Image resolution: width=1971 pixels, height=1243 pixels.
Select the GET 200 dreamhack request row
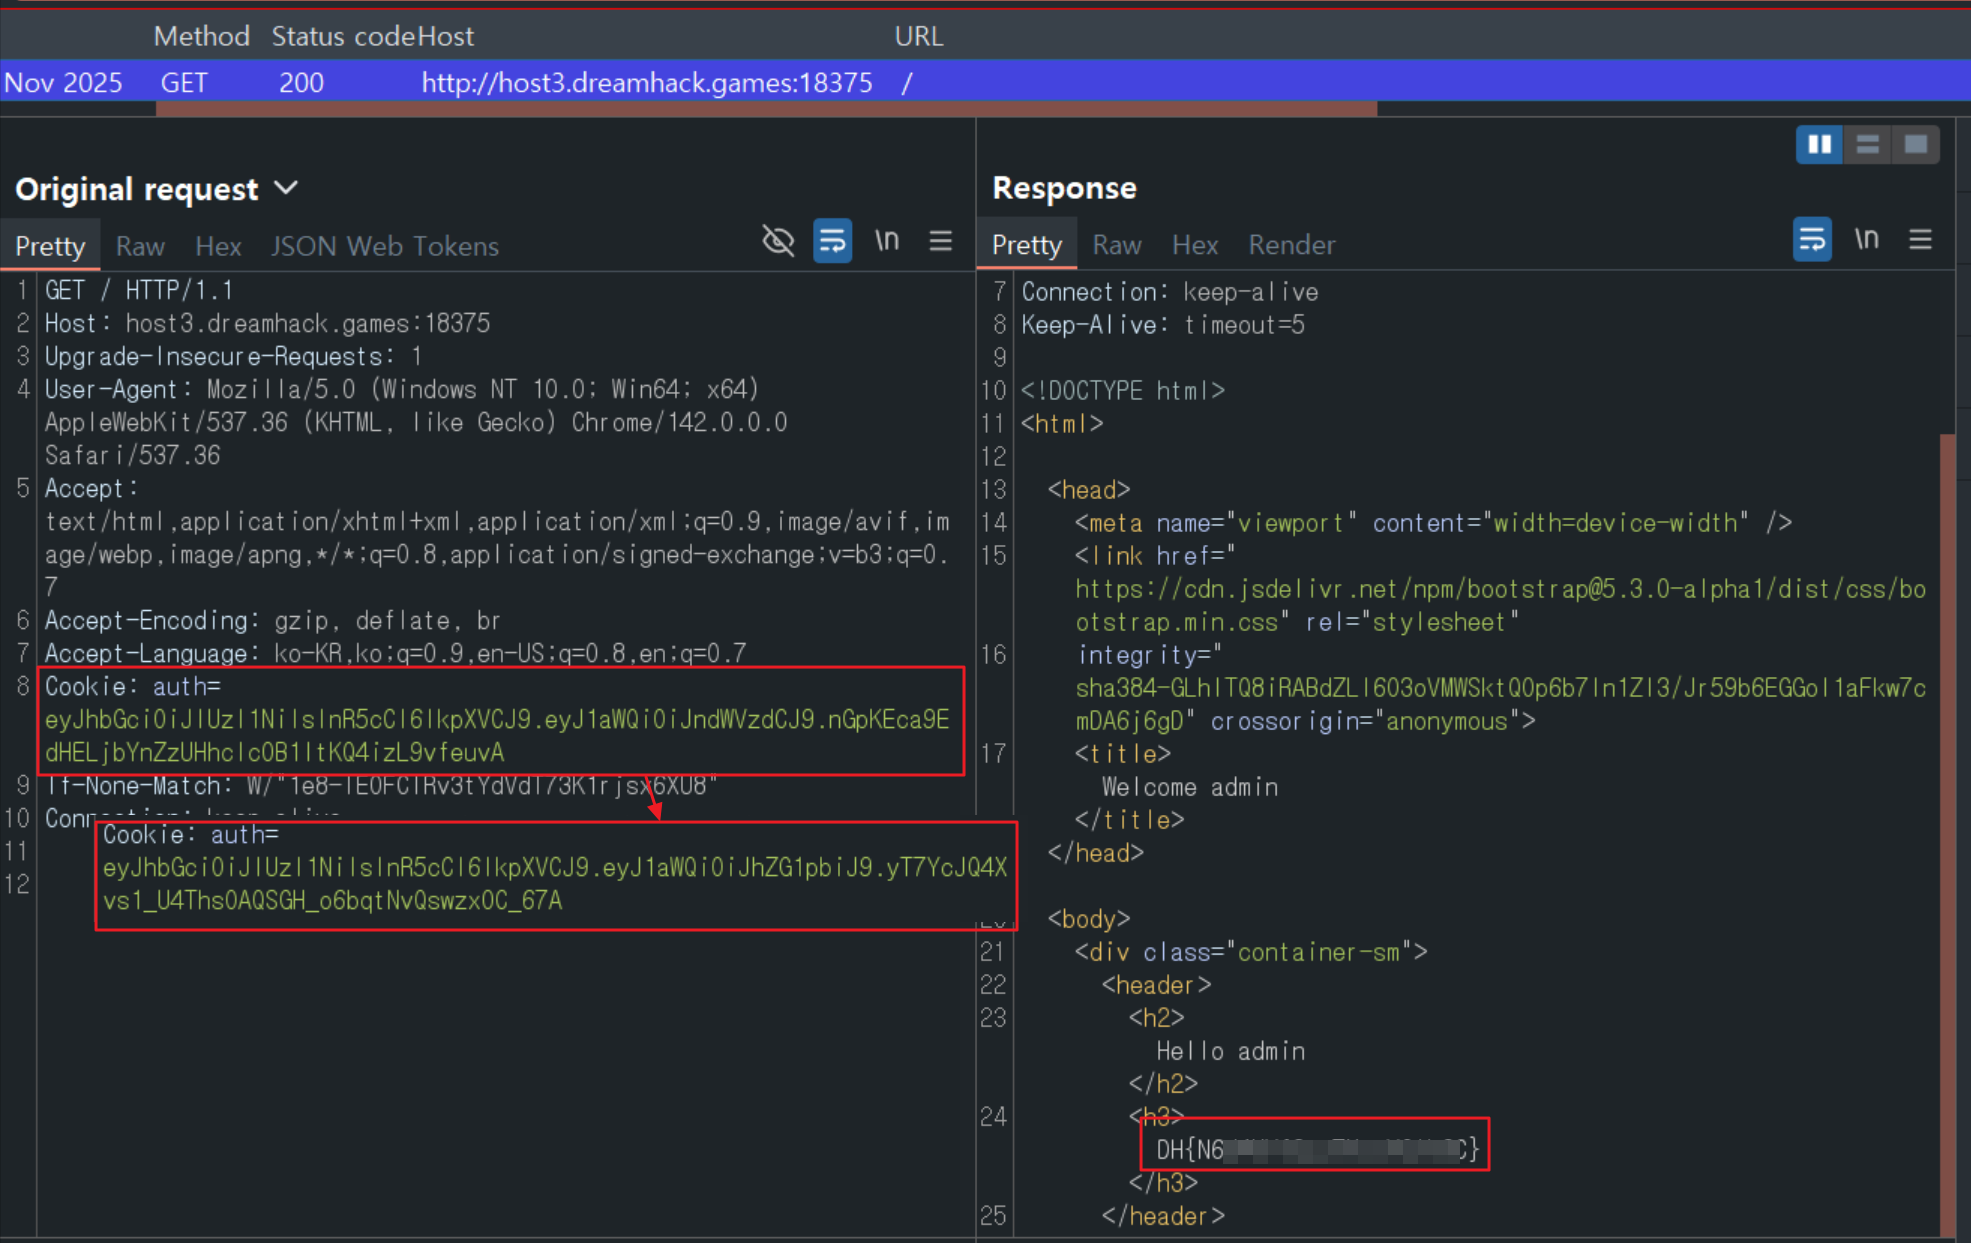[x=640, y=82]
